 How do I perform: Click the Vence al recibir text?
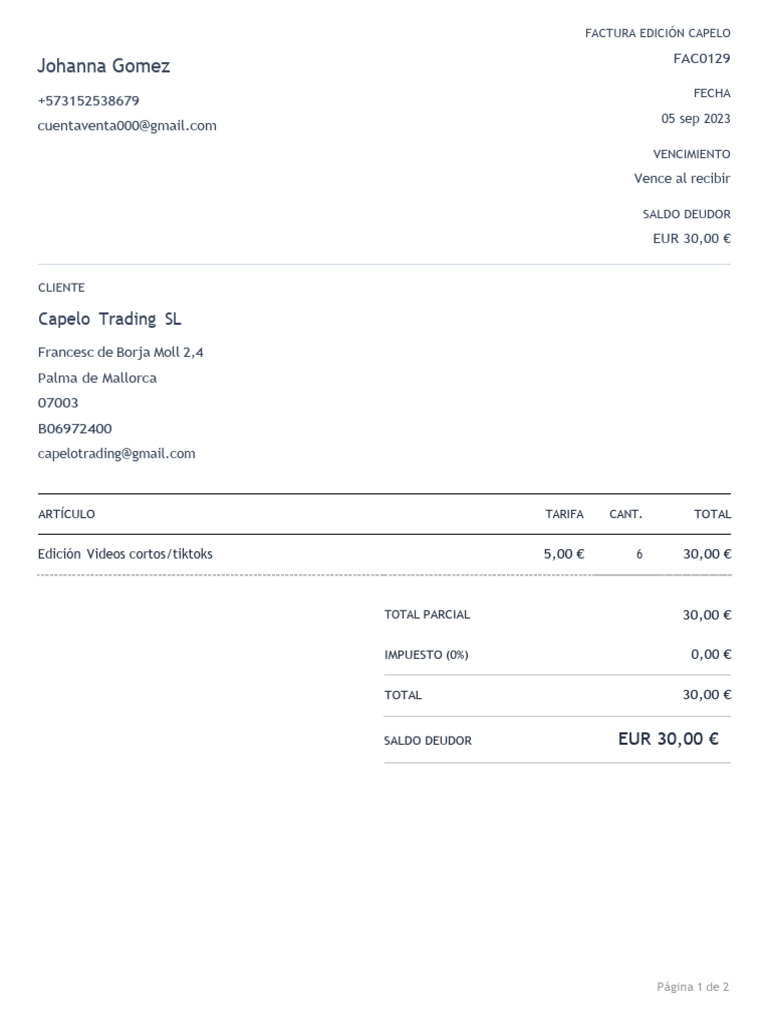click(682, 178)
